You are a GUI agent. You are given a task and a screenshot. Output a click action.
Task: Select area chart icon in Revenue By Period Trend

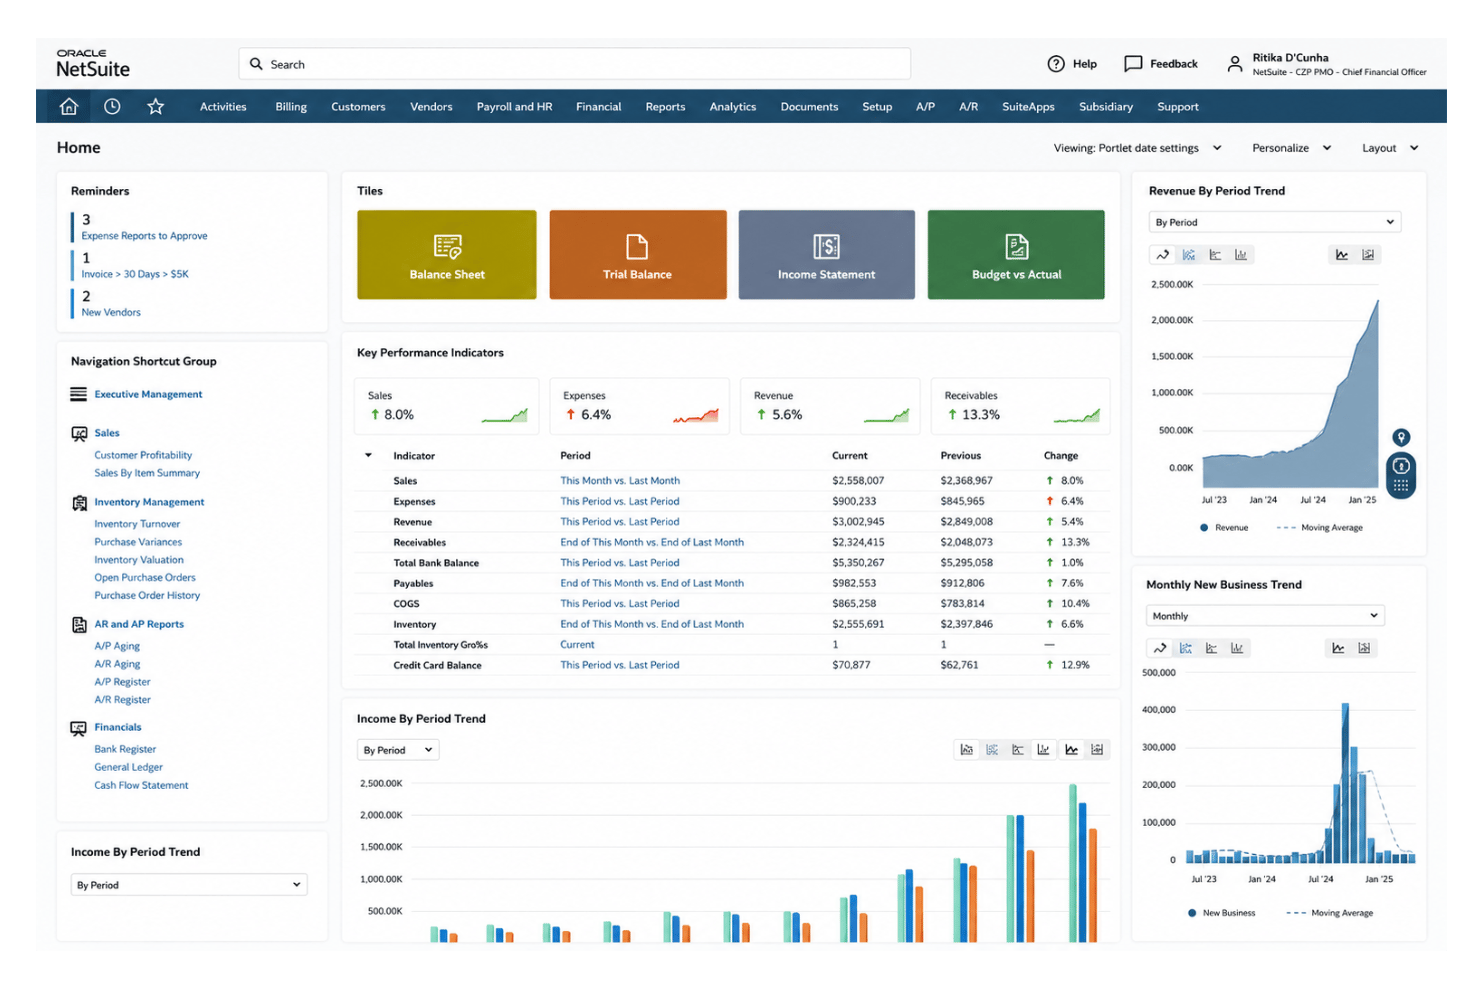click(1189, 255)
